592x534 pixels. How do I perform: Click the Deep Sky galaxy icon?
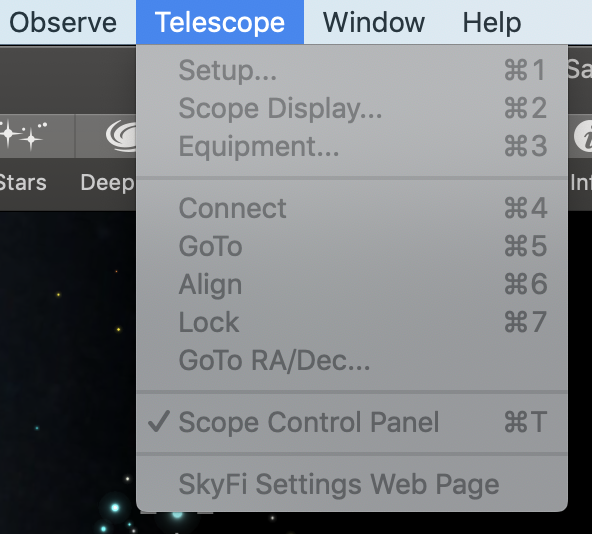click(x=121, y=136)
